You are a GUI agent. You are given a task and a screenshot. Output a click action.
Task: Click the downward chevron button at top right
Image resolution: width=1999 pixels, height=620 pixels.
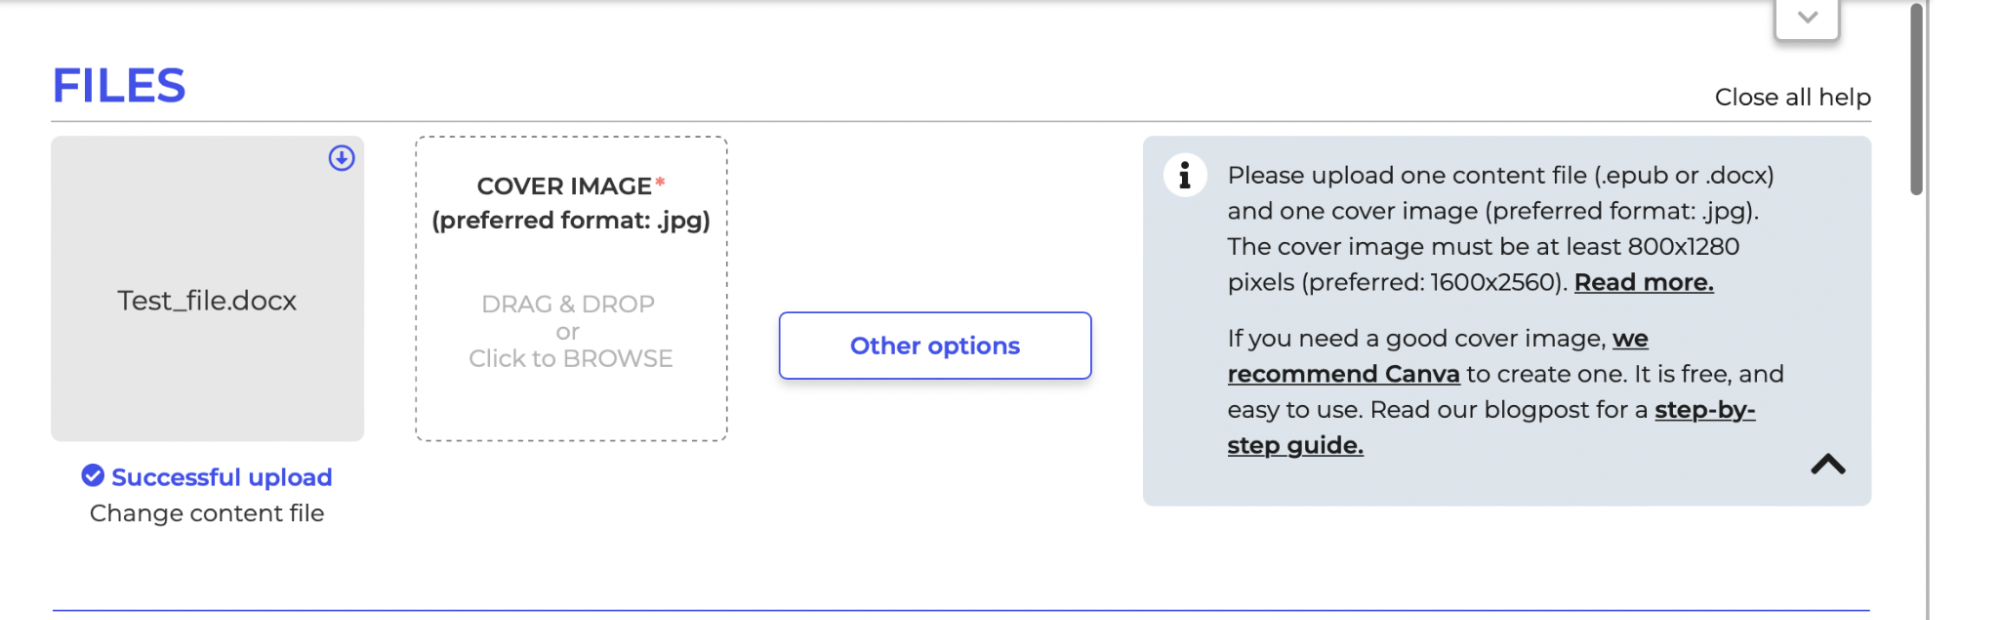(x=1806, y=16)
